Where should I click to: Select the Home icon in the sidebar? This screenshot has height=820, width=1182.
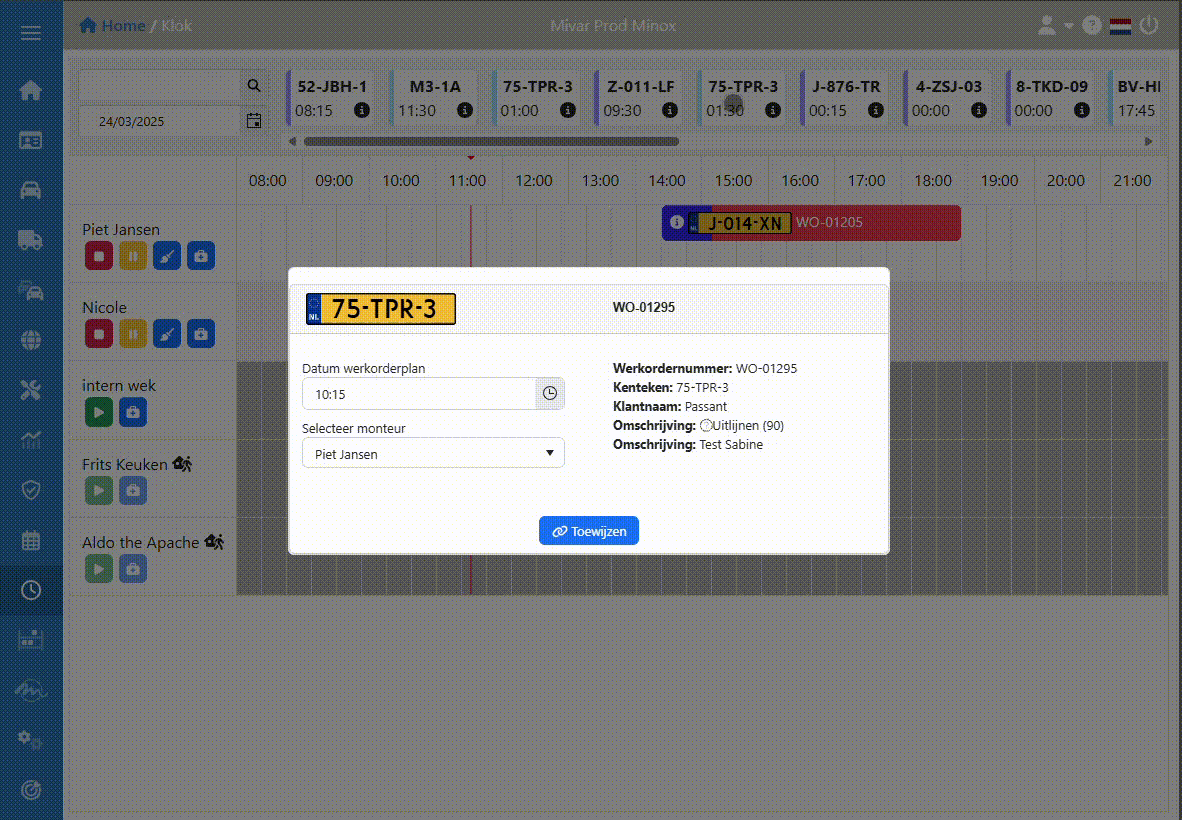31,90
